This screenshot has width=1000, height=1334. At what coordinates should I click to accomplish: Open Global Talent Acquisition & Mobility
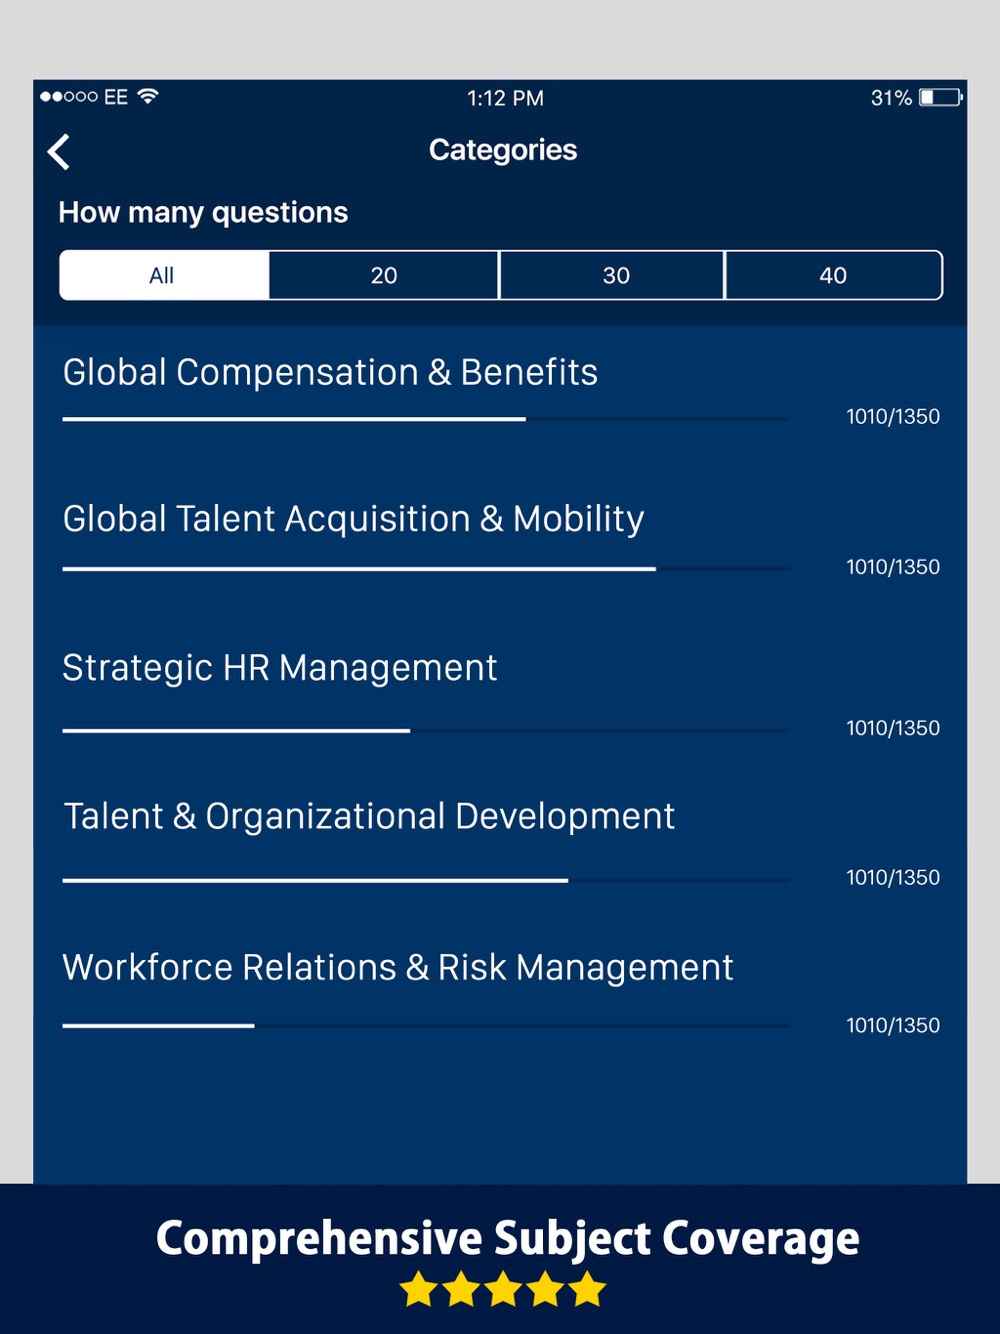tap(500, 538)
